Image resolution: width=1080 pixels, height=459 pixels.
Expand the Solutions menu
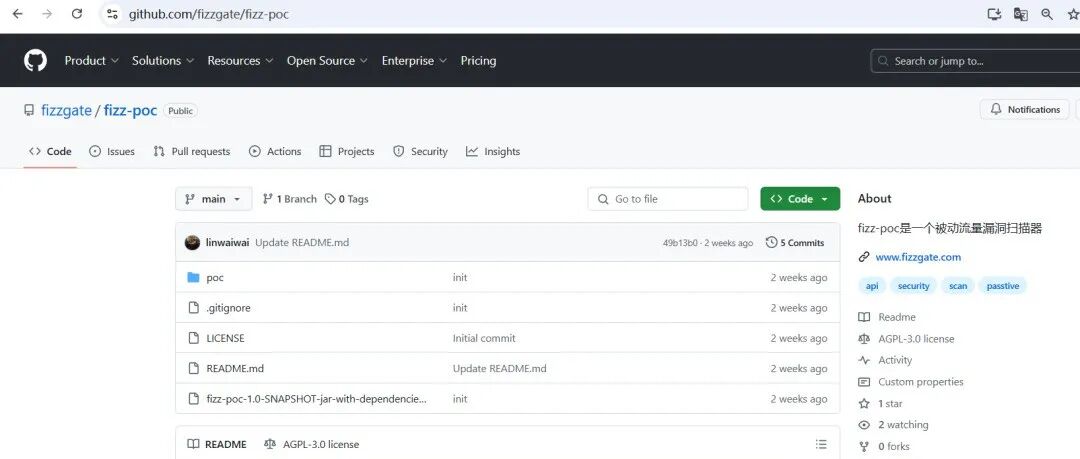click(163, 61)
